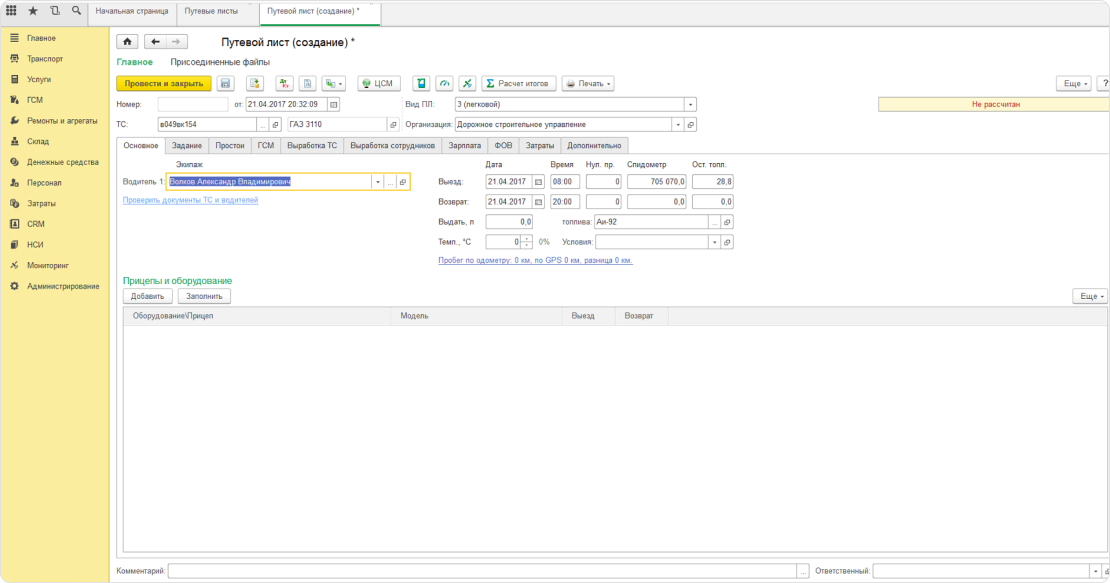This screenshot has height=583, width=1110.
Task: Switch to the Выработка ТС tab
Action: (x=312, y=146)
